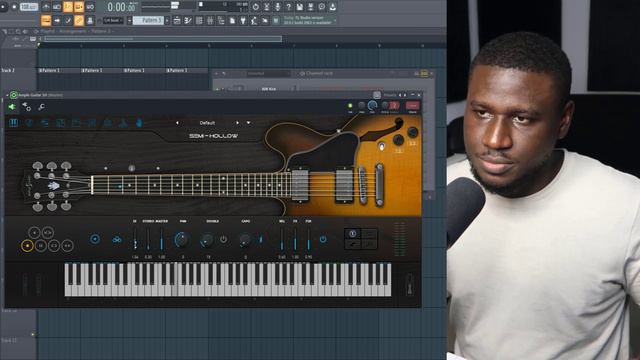Open the plugin routing nodes icon
This screenshot has height=360, width=640.
27,107
